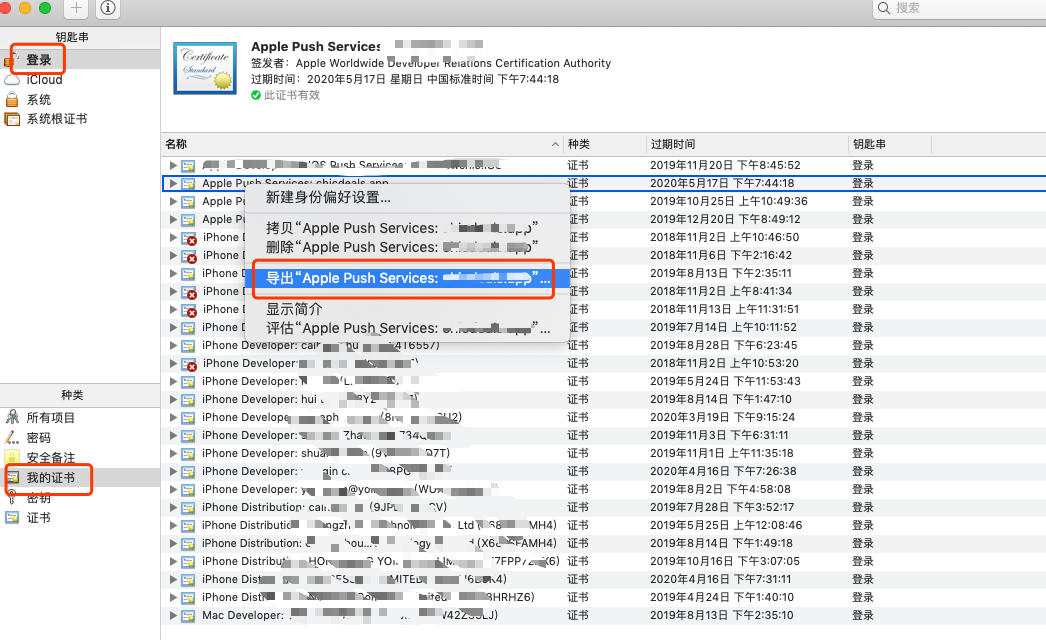
Task: Show 密码 category
Action: coord(39,438)
